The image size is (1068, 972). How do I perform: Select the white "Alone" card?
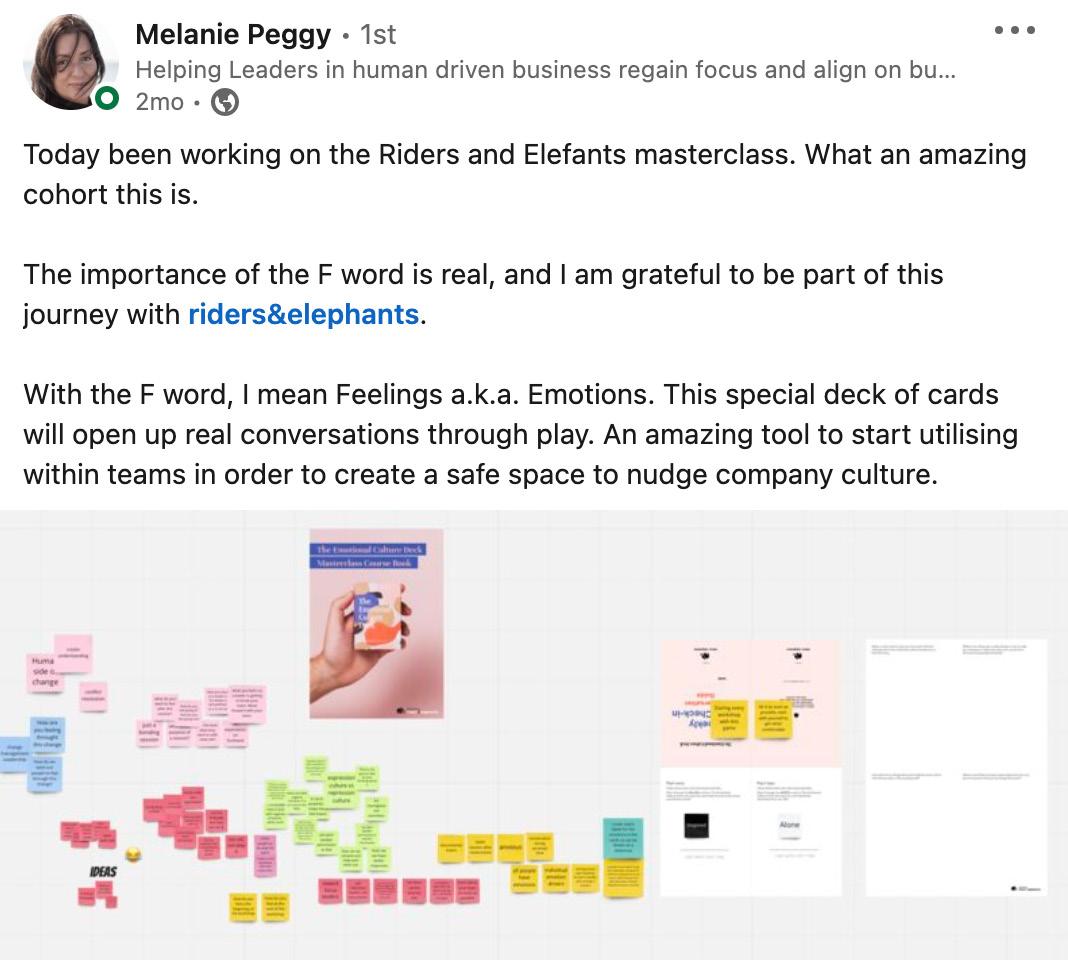790,825
